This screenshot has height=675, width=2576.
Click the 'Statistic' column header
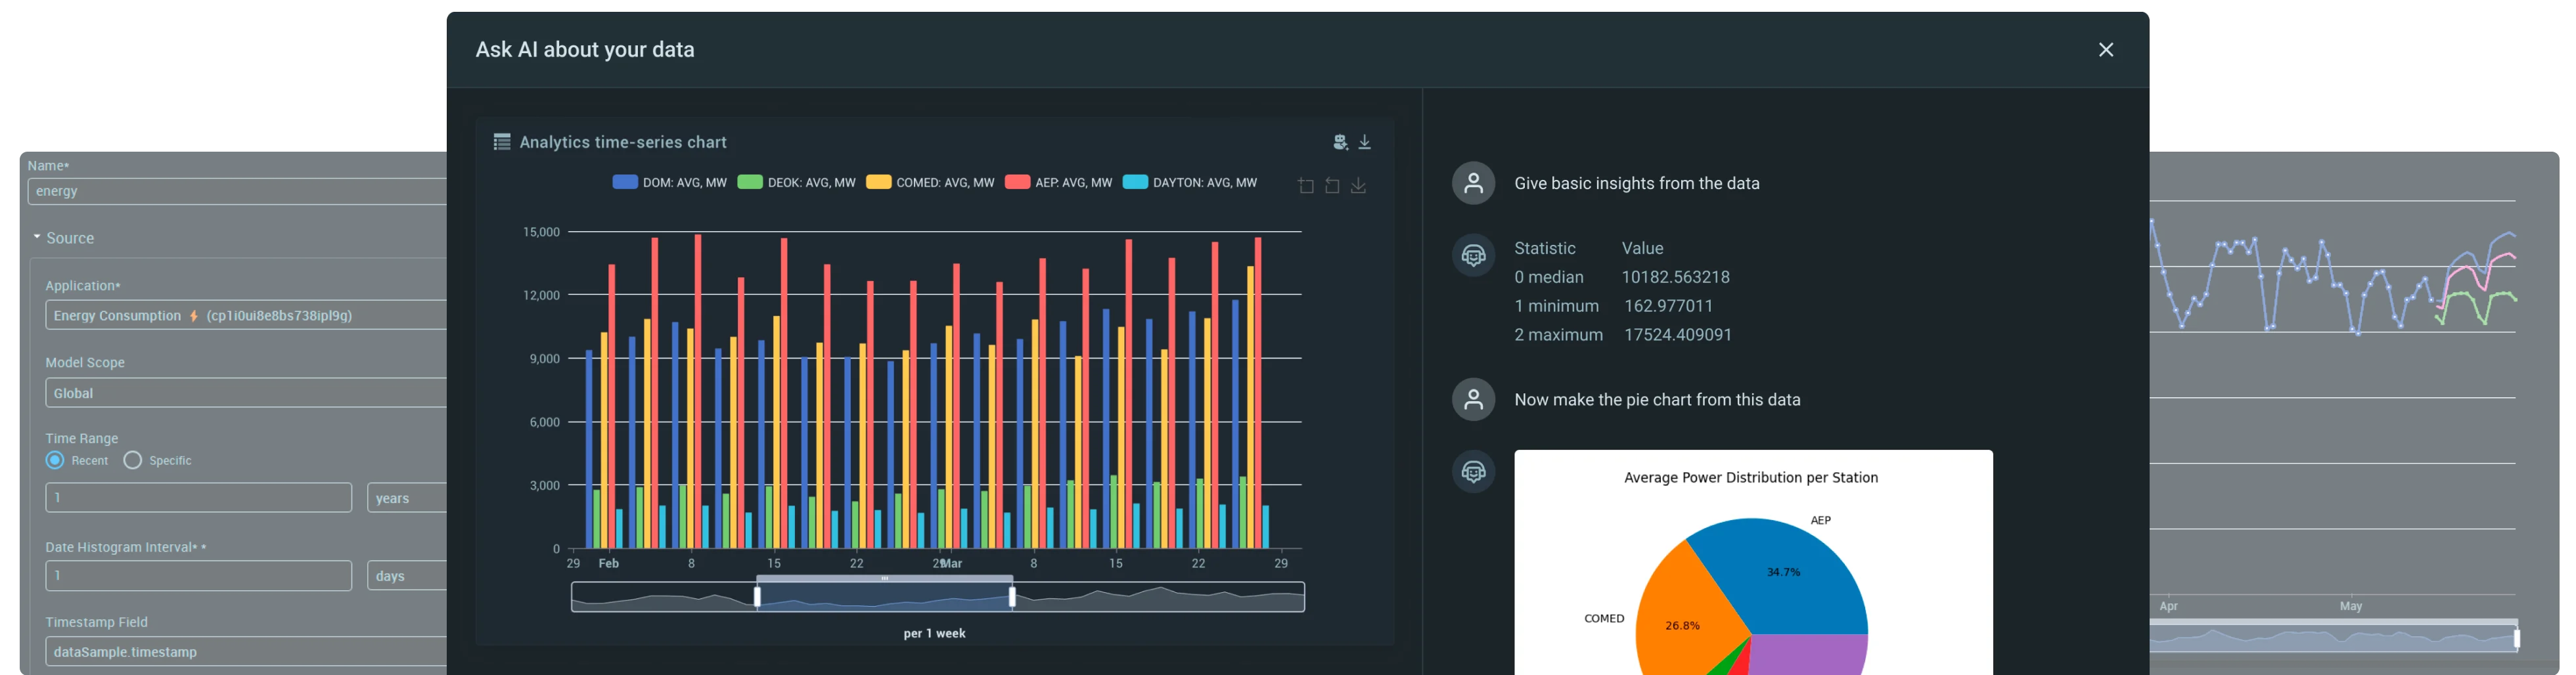coord(1544,248)
